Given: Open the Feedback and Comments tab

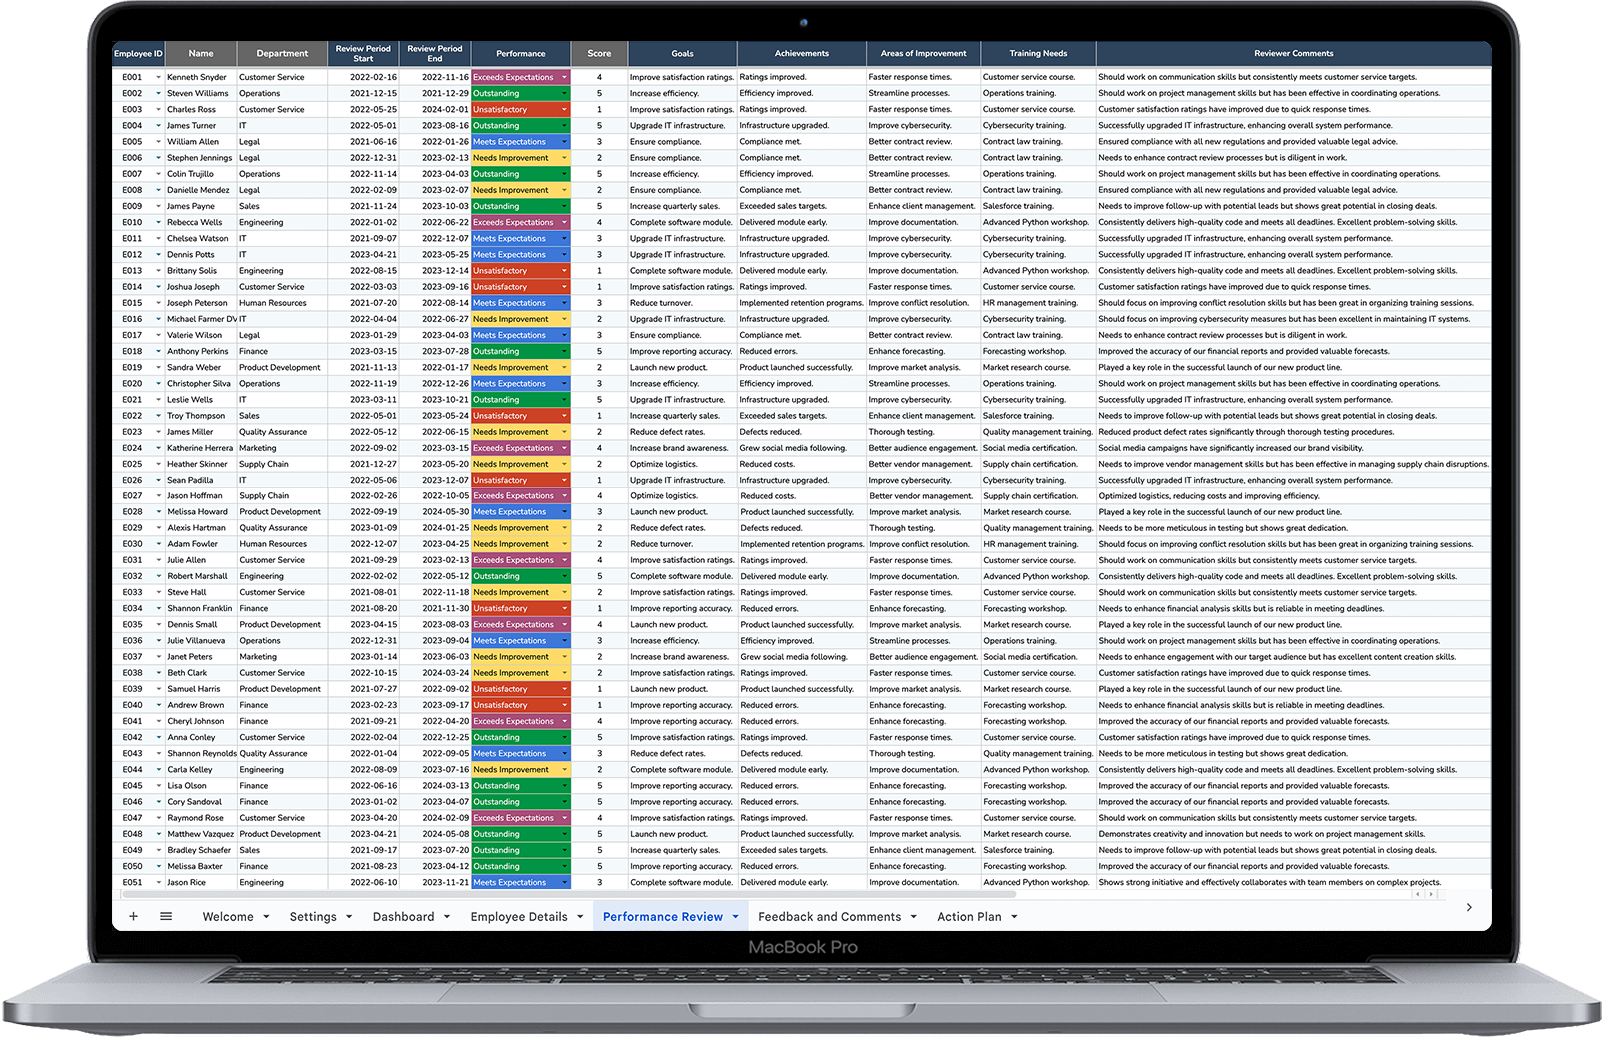Looking at the screenshot, I should [x=830, y=916].
